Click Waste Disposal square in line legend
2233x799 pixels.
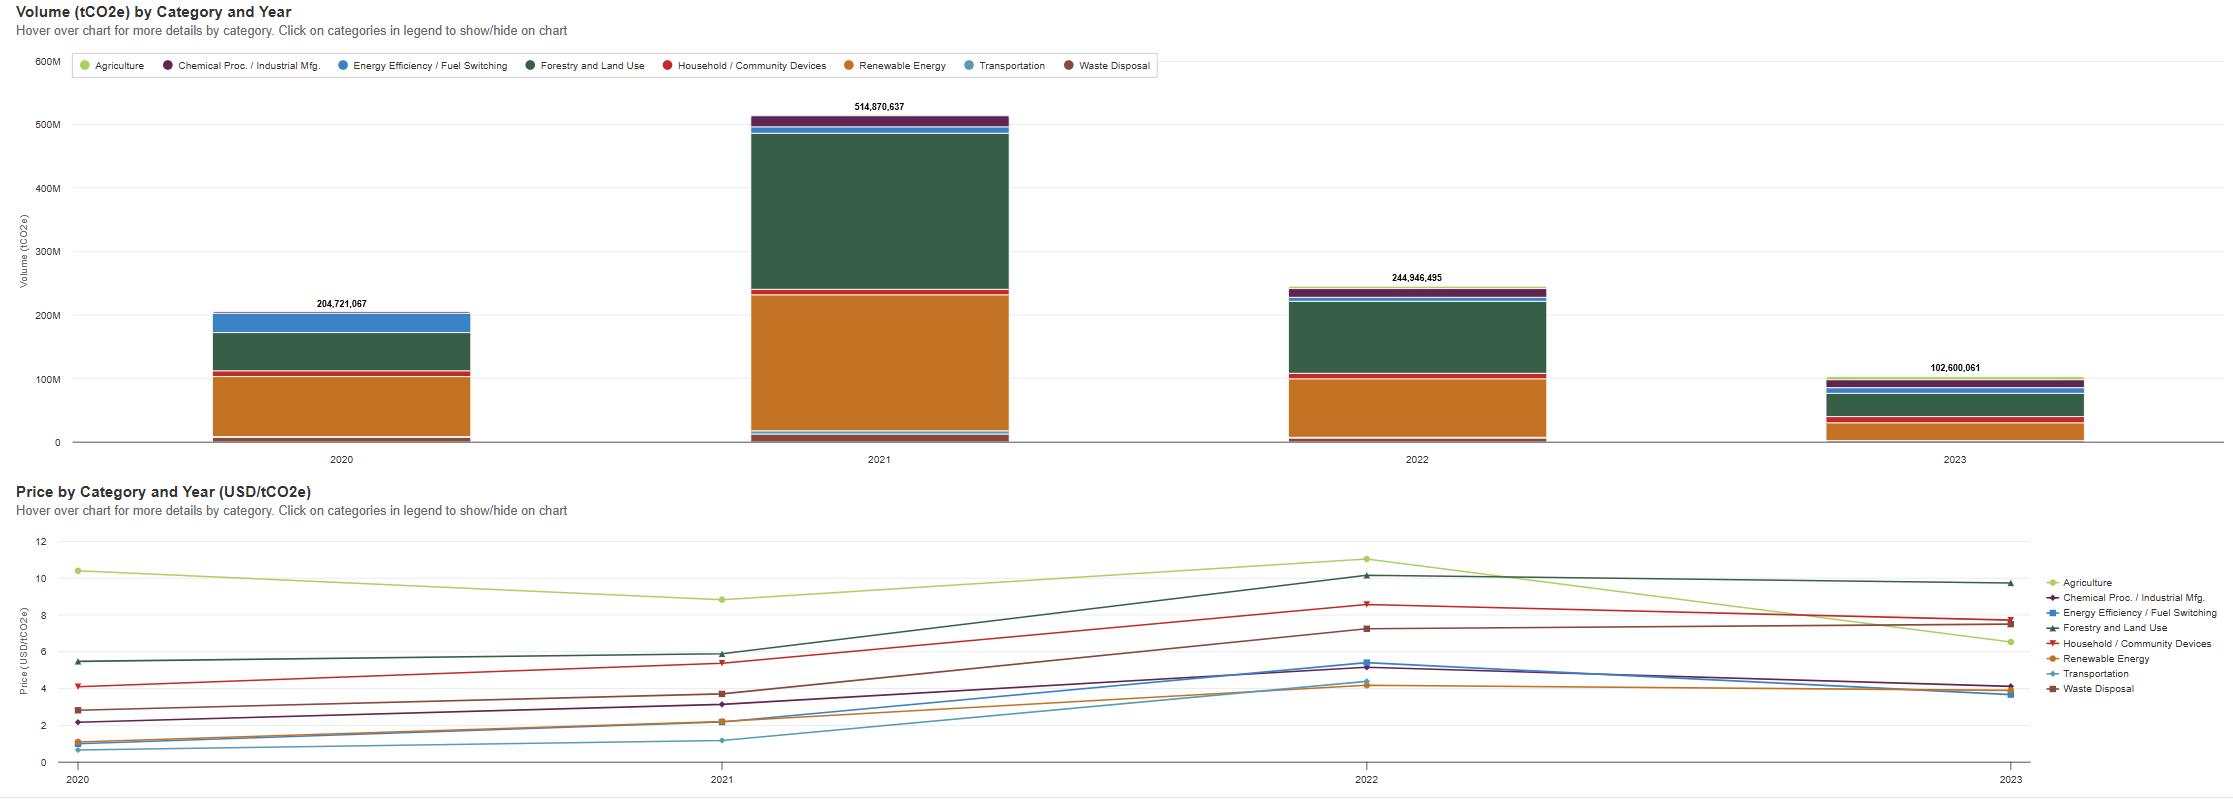[x=2053, y=689]
